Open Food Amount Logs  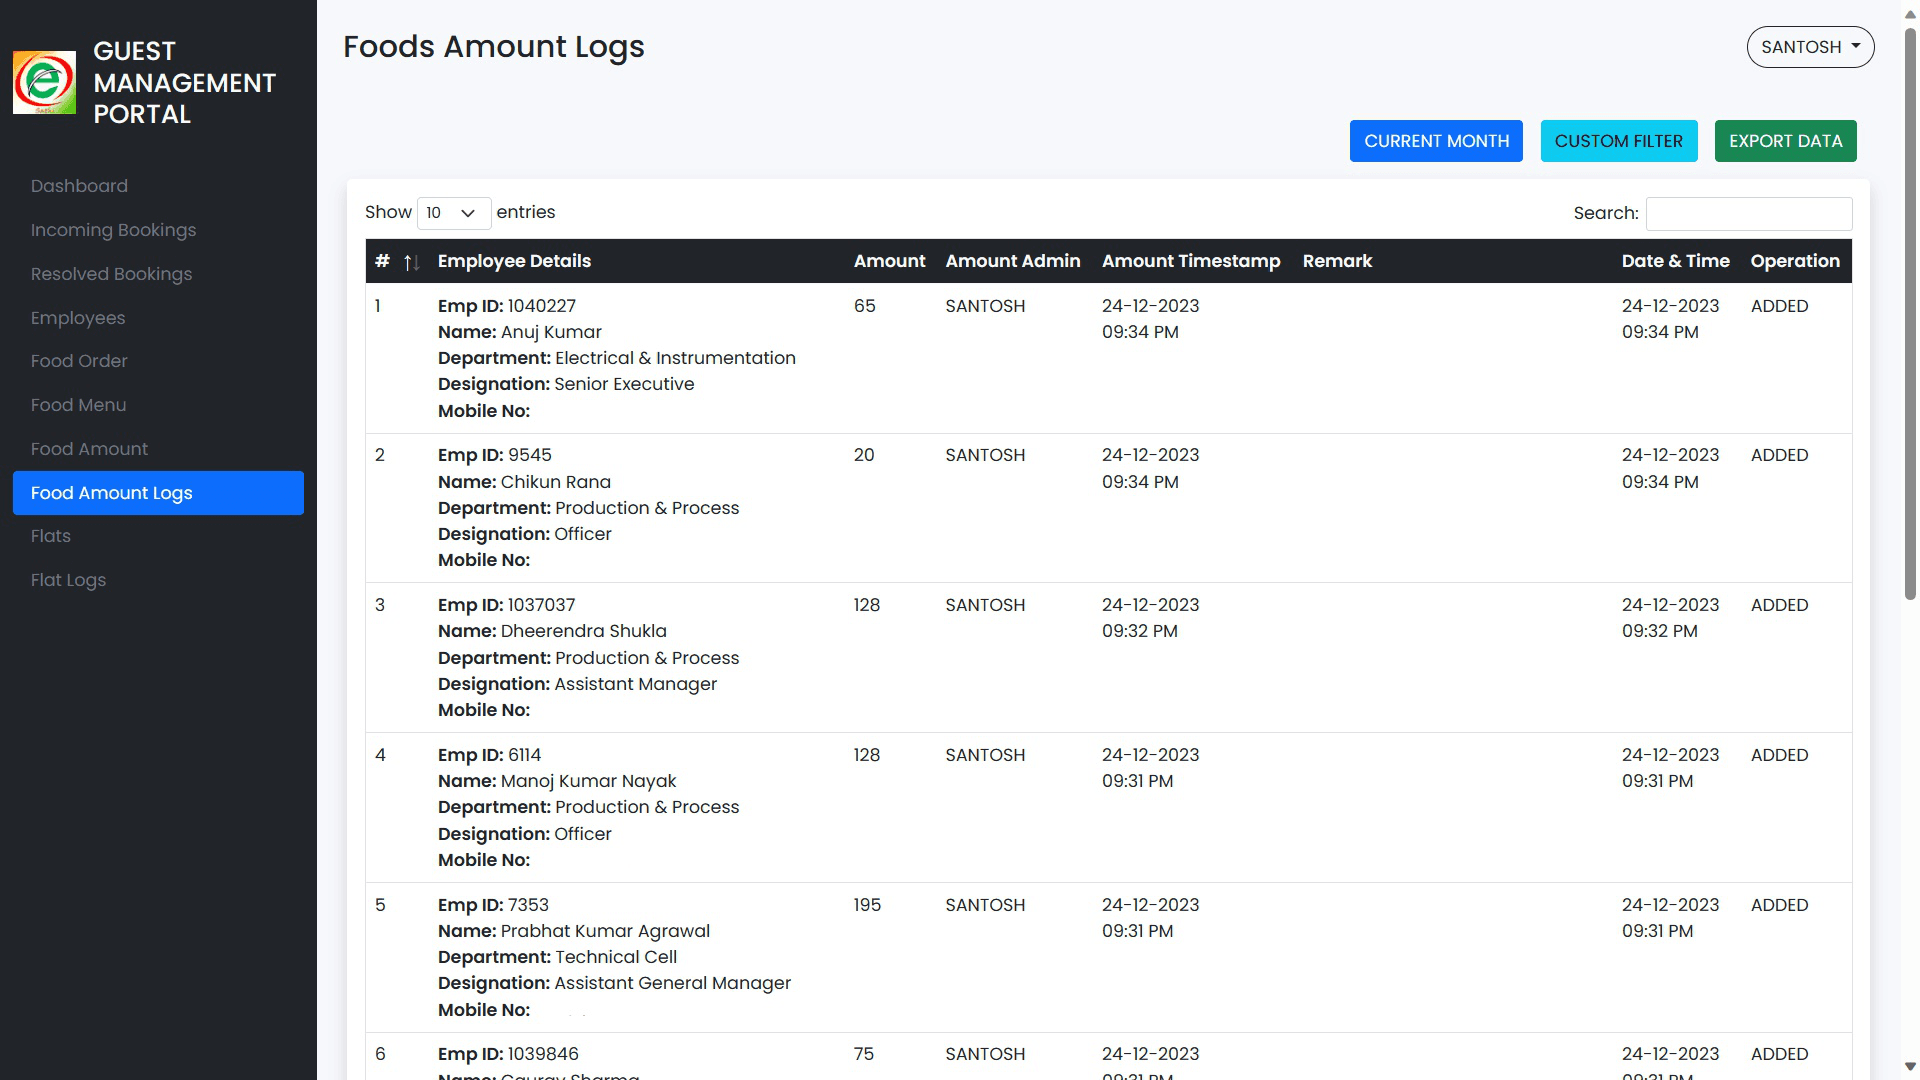pos(111,493)
